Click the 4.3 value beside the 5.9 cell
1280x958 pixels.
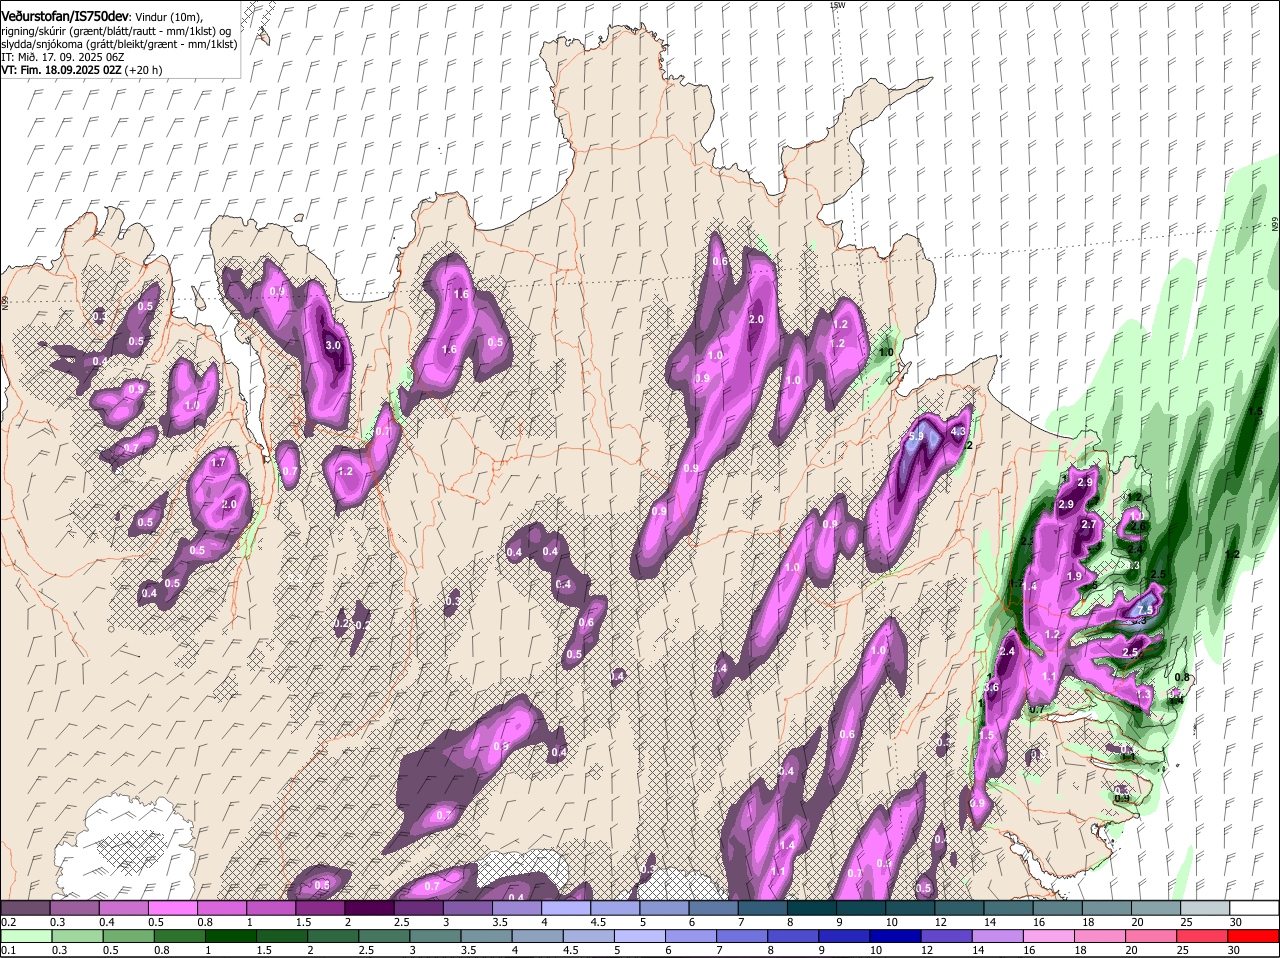957,432
